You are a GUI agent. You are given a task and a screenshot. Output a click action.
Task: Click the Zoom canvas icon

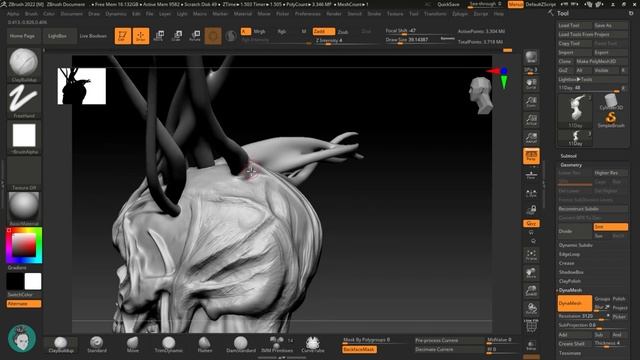pos(531,102)
